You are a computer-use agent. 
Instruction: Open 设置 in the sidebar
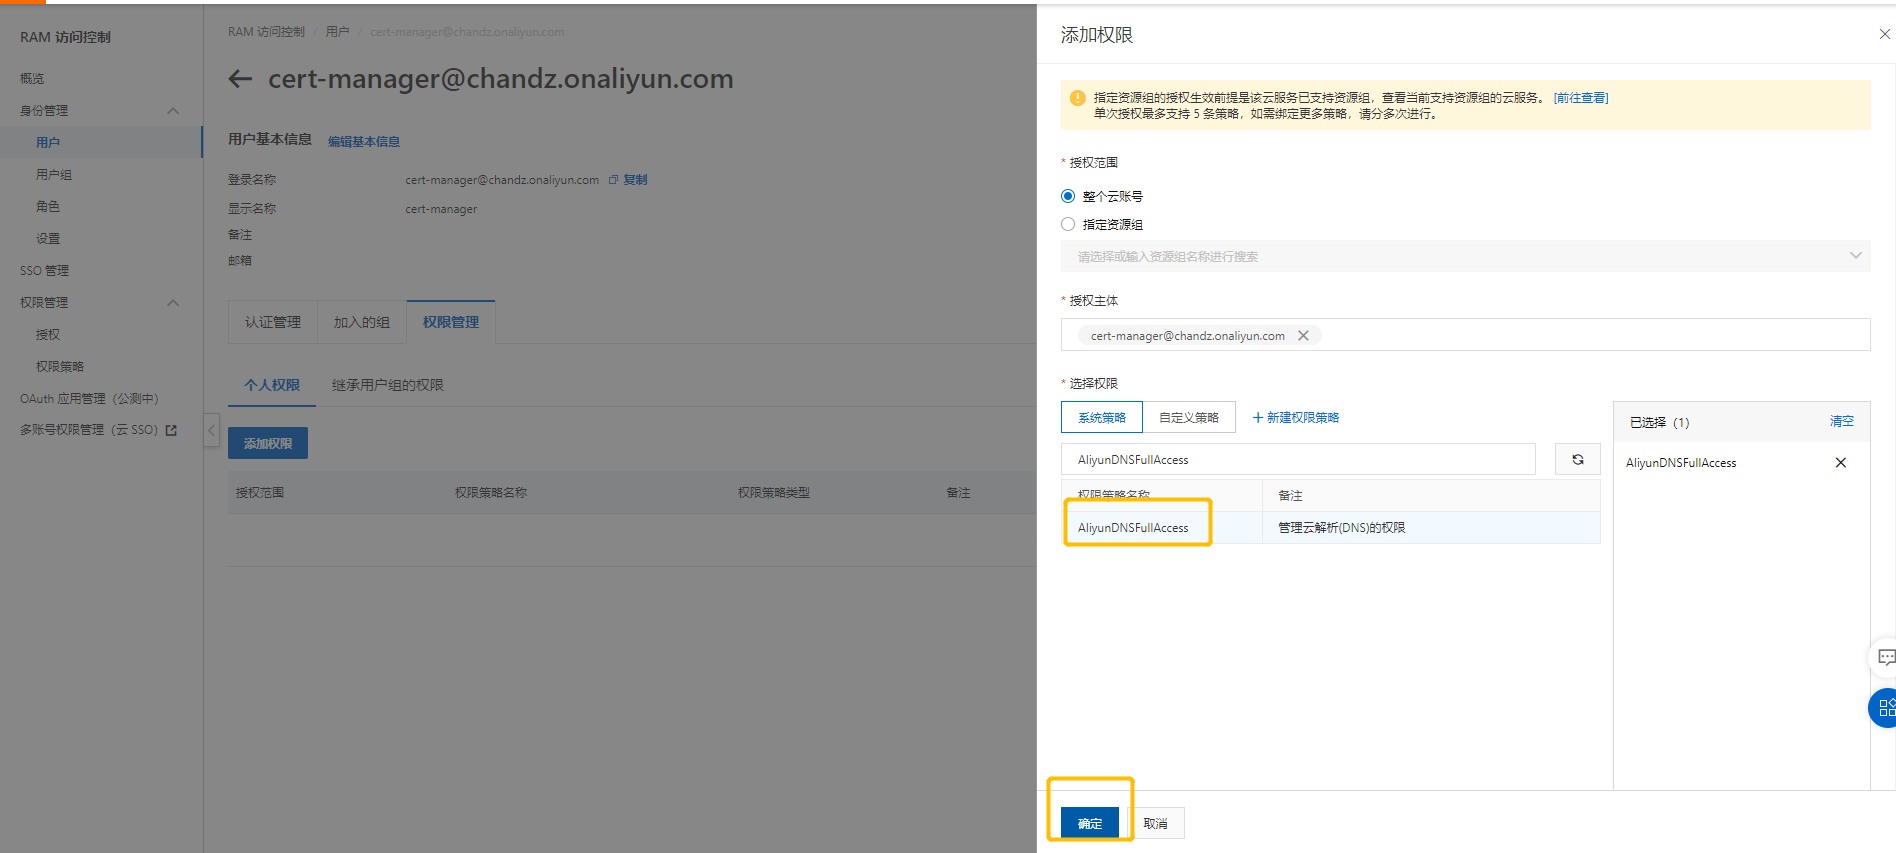[48, 238]
